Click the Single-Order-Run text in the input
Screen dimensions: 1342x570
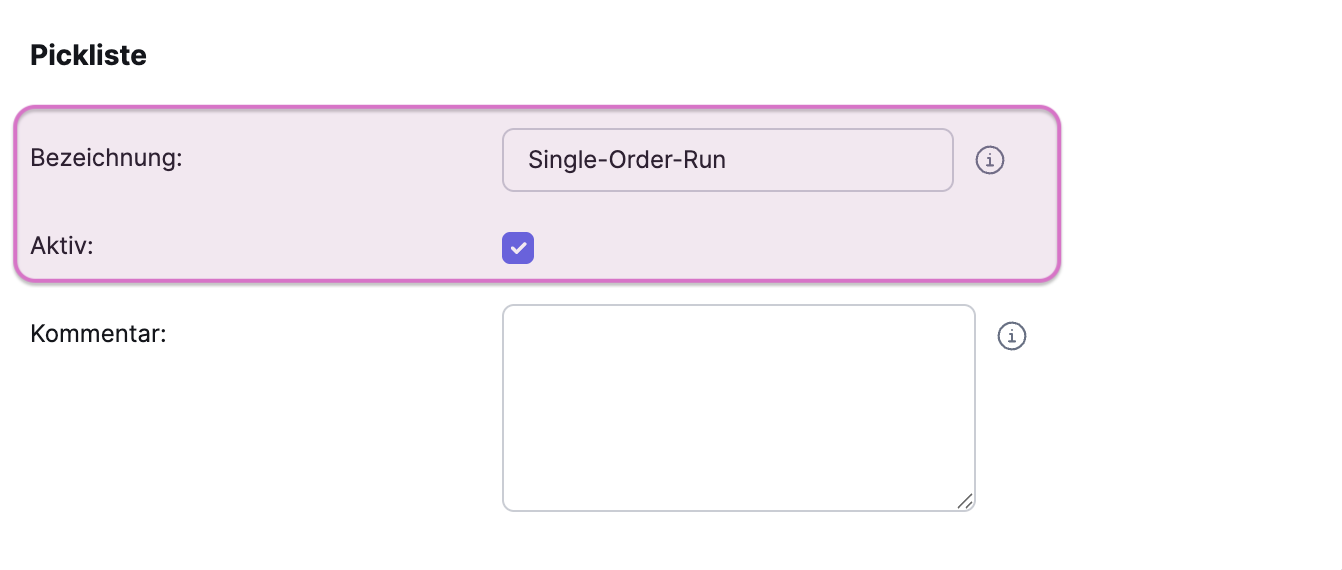(x=627, y=160)
